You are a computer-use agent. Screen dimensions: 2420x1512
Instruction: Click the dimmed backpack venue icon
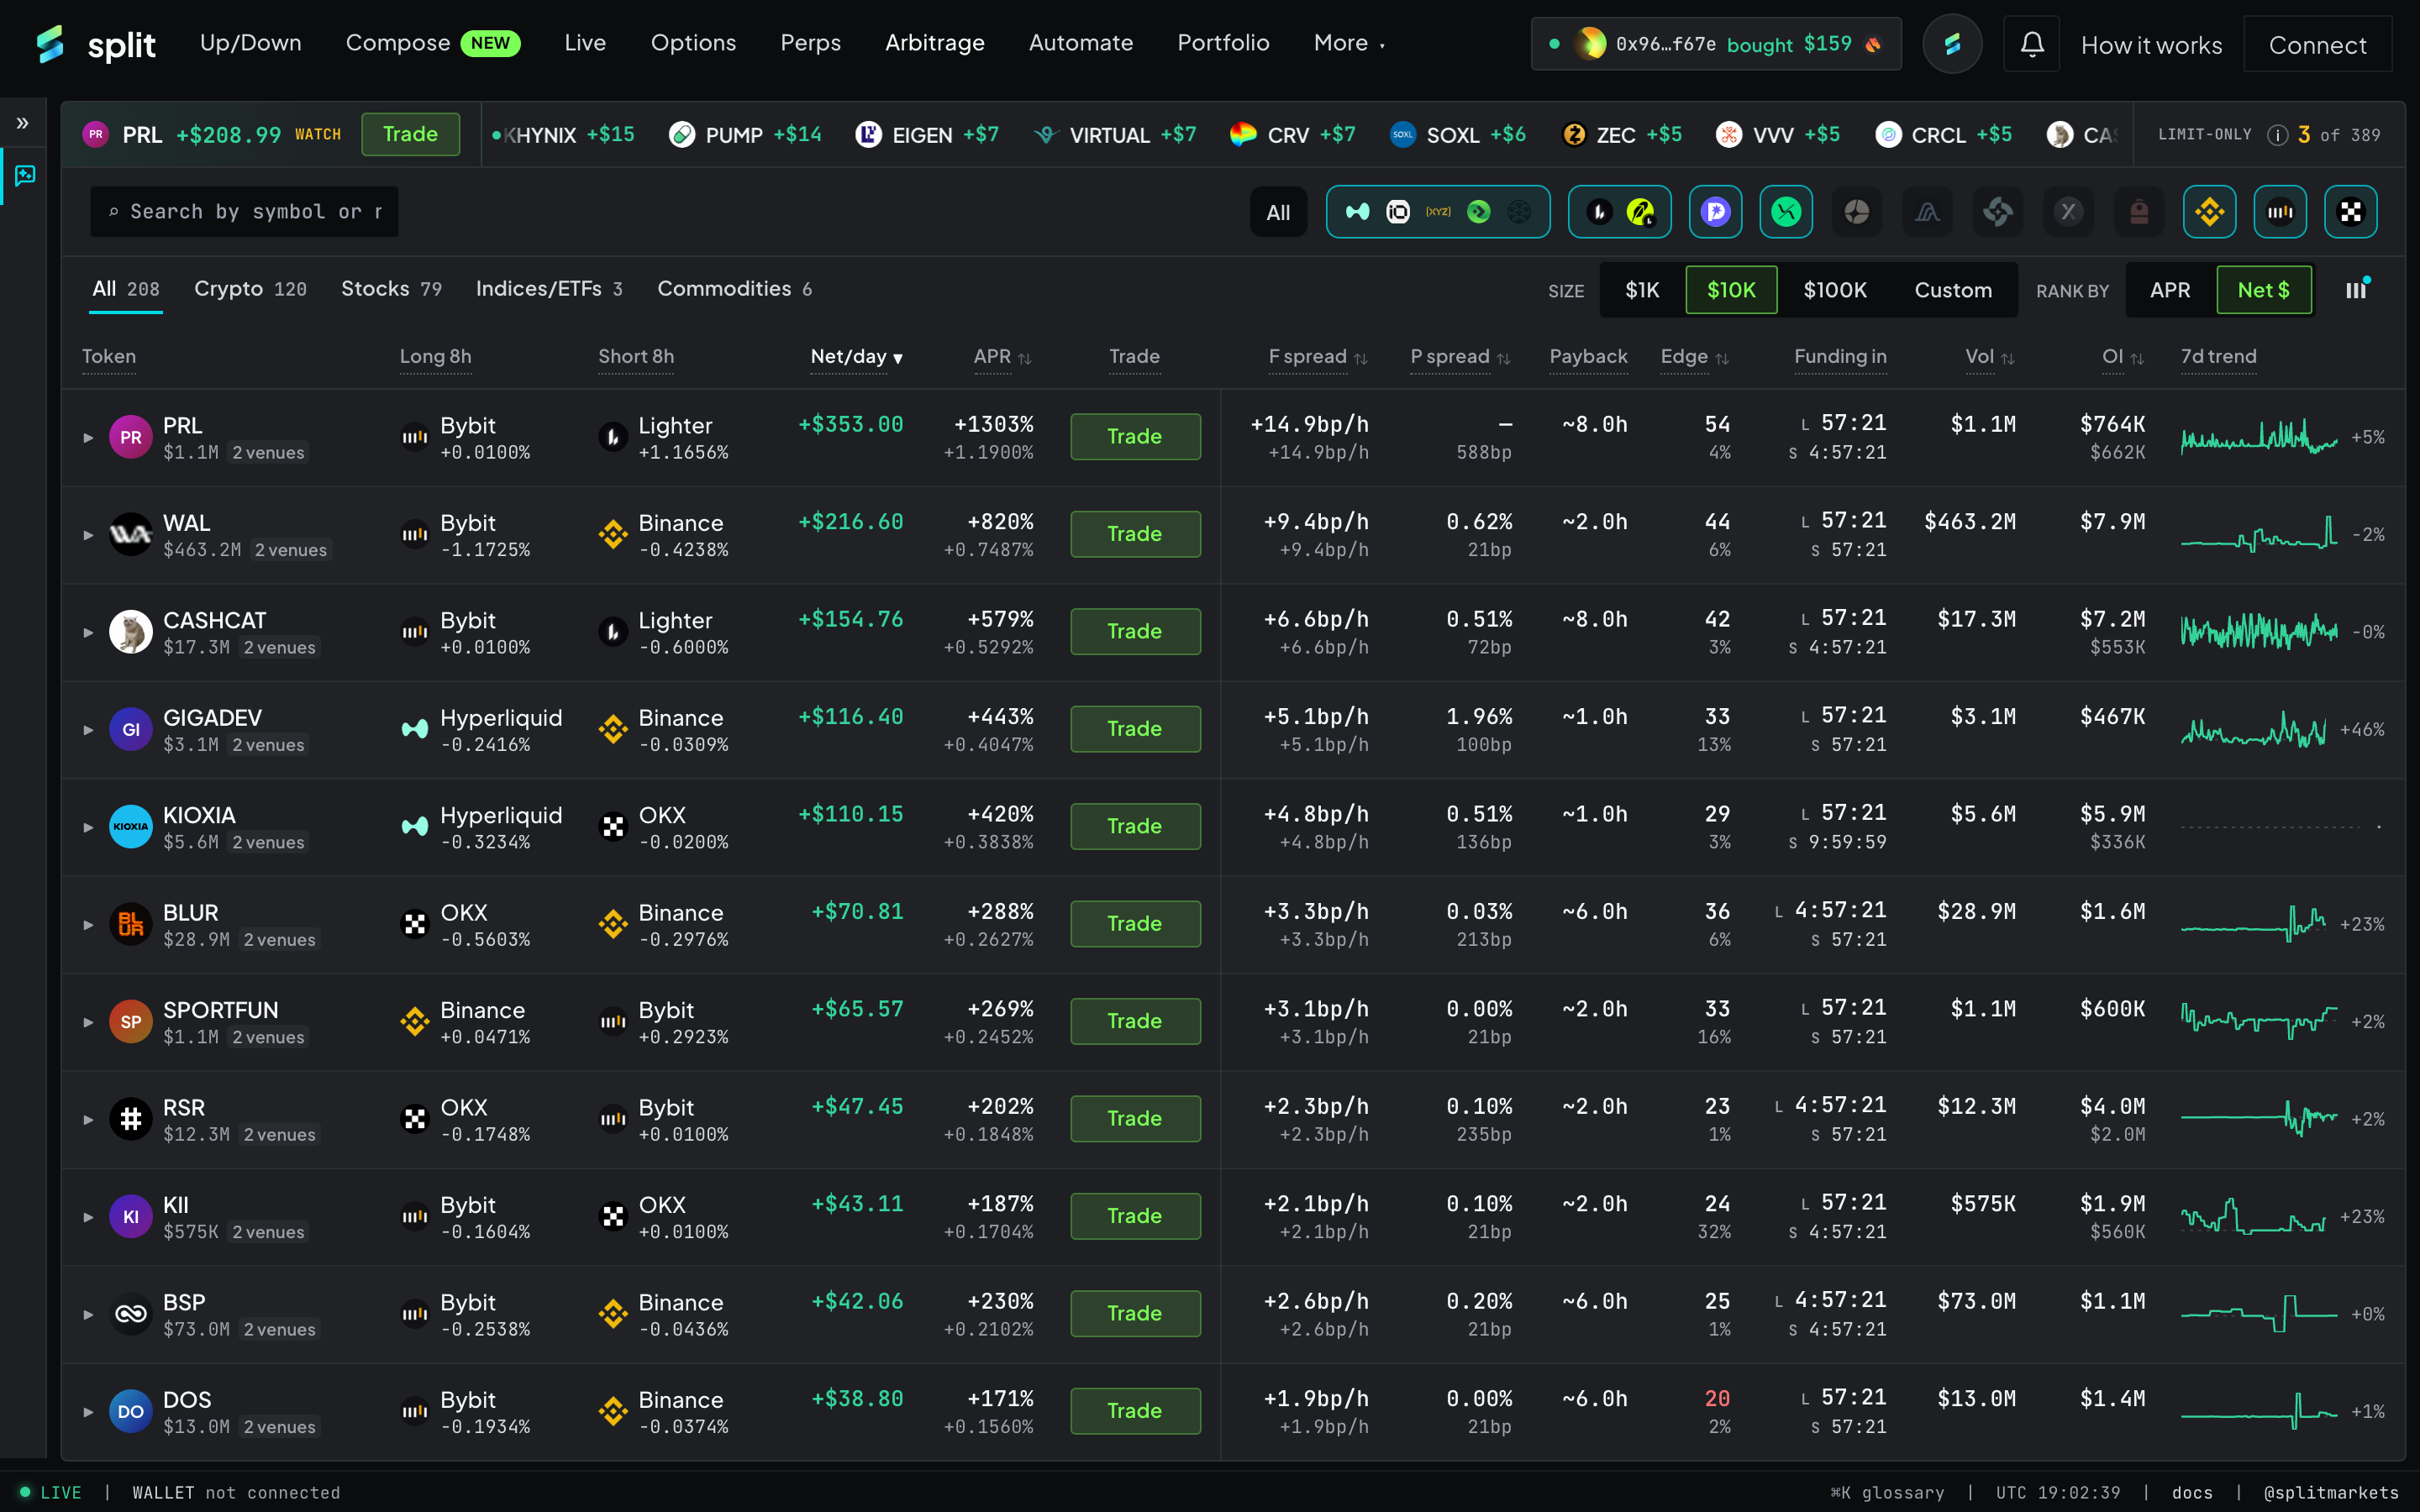coord(2139,212)
